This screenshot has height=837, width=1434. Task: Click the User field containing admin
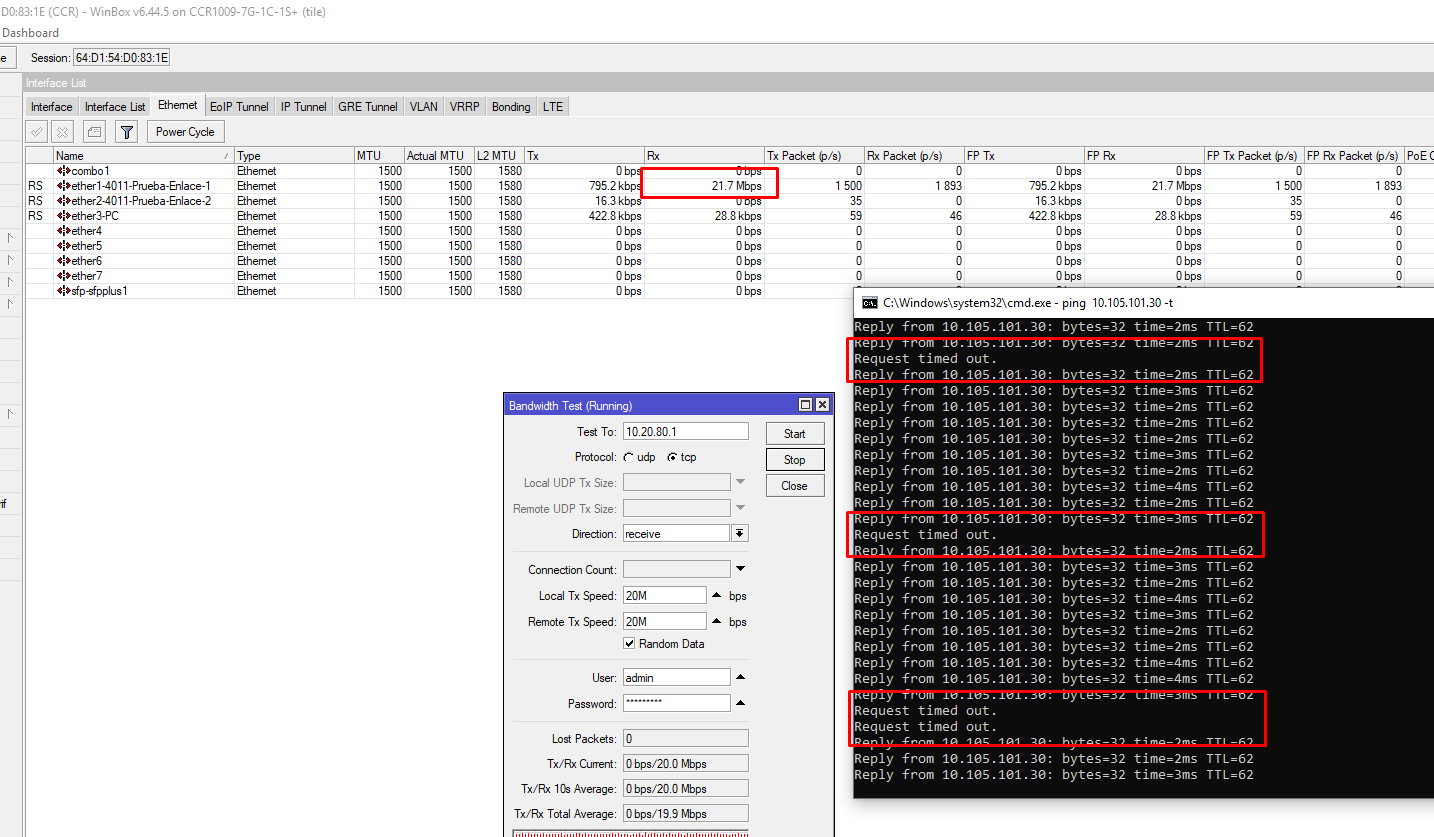click(x=676, y=678)
